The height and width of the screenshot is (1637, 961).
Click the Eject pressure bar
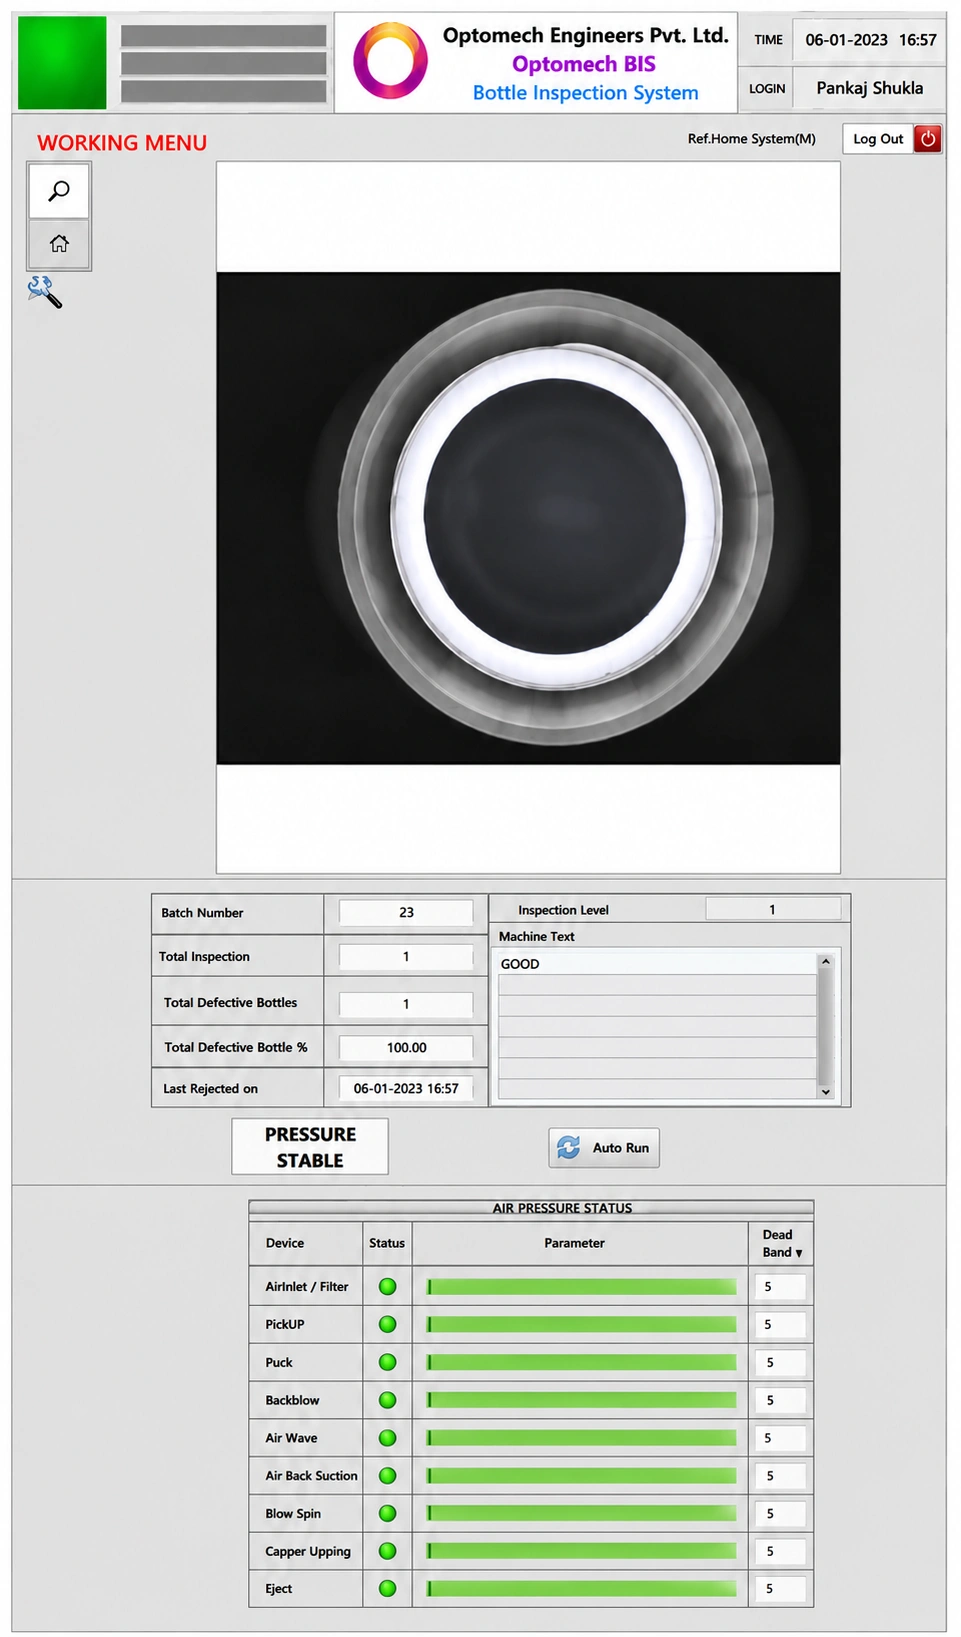[581, 1588]
